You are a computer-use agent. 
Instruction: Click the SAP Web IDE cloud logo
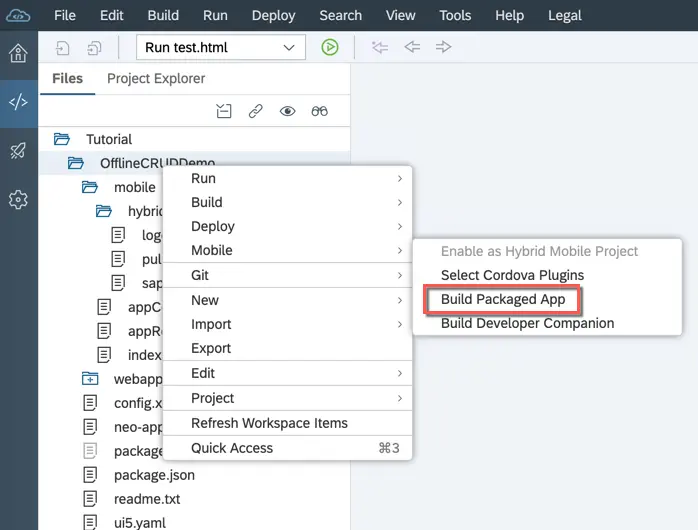tap(18, 16)
